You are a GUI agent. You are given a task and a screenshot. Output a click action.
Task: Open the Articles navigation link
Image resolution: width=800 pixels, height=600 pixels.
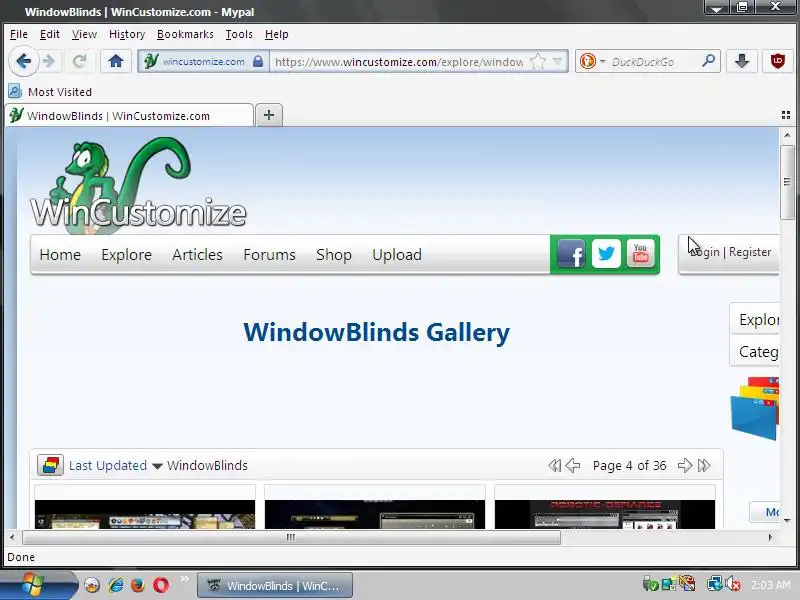197,255
